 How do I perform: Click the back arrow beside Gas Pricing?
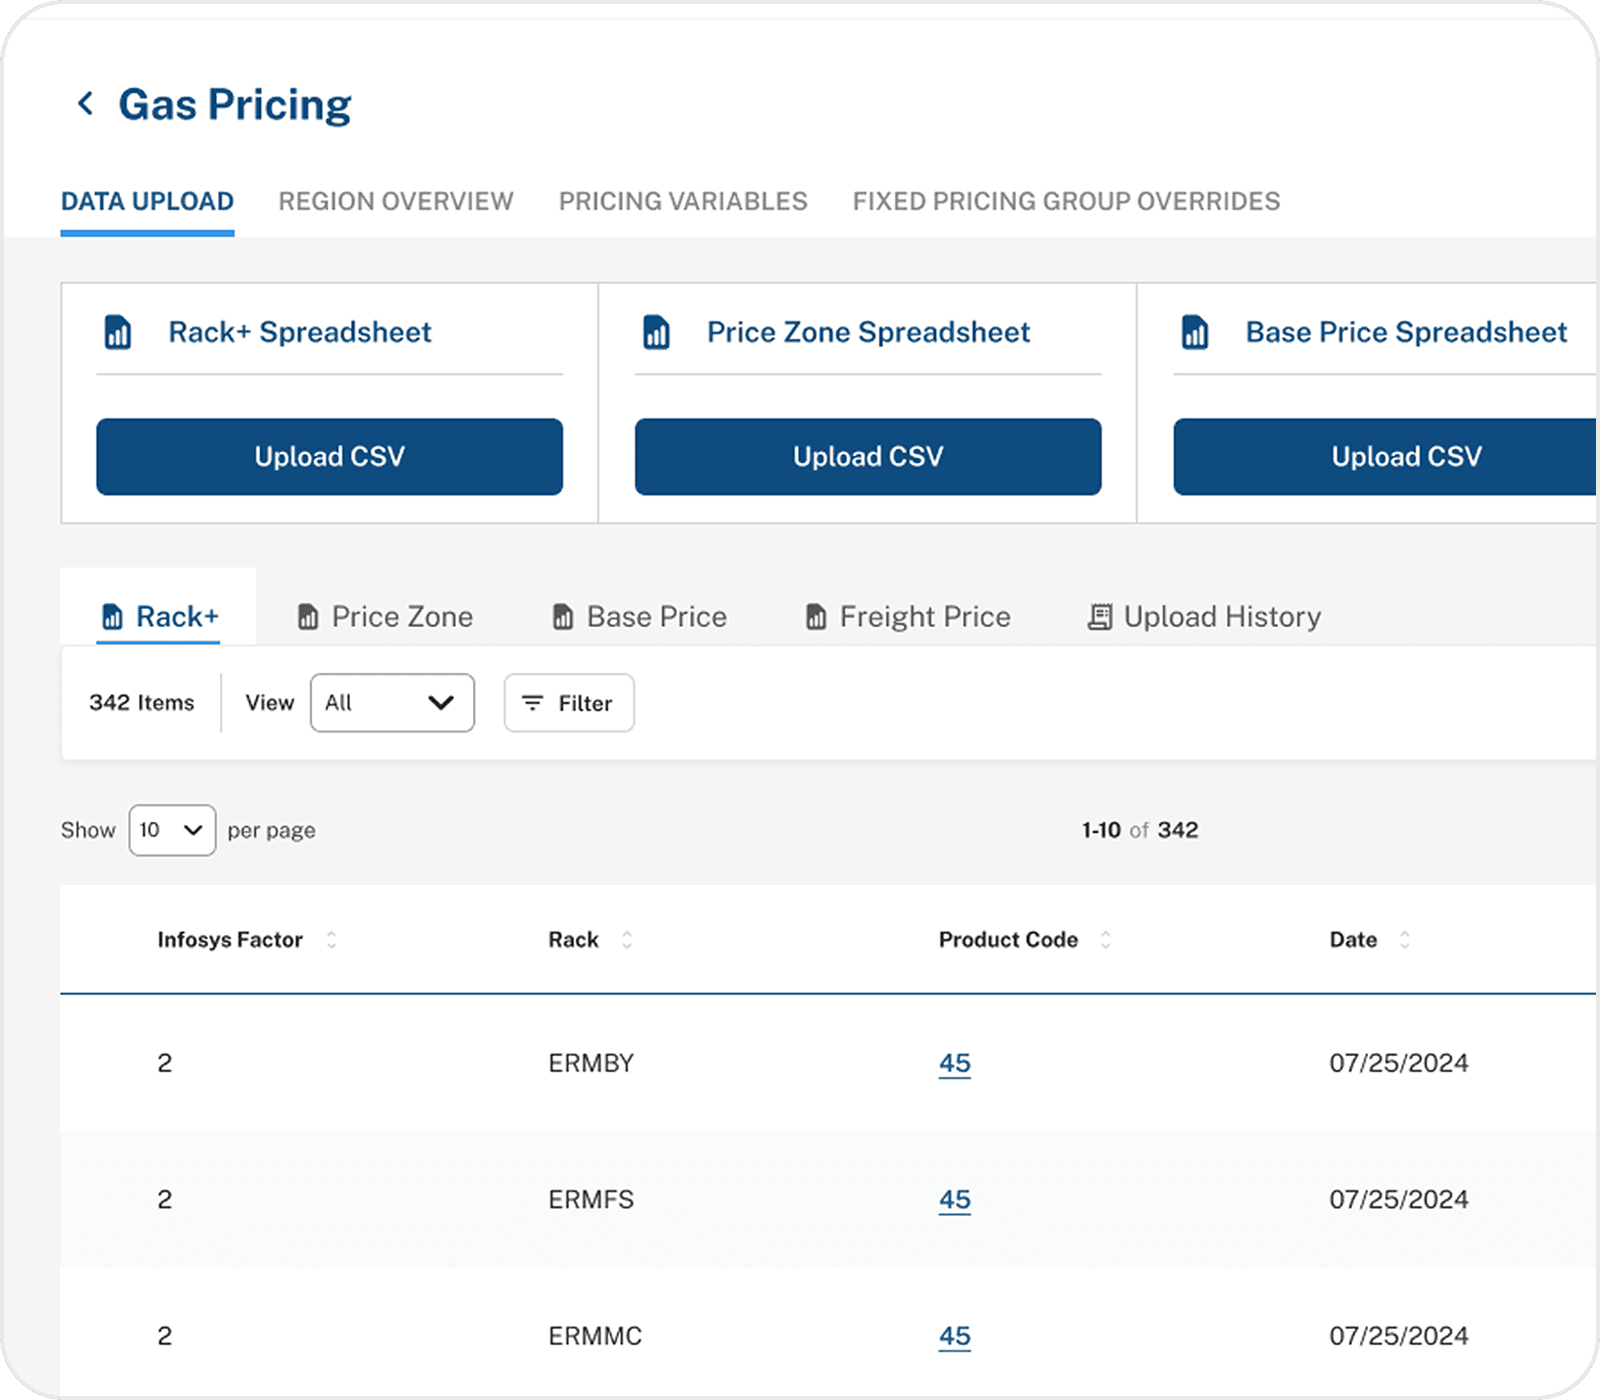(86, 104)
